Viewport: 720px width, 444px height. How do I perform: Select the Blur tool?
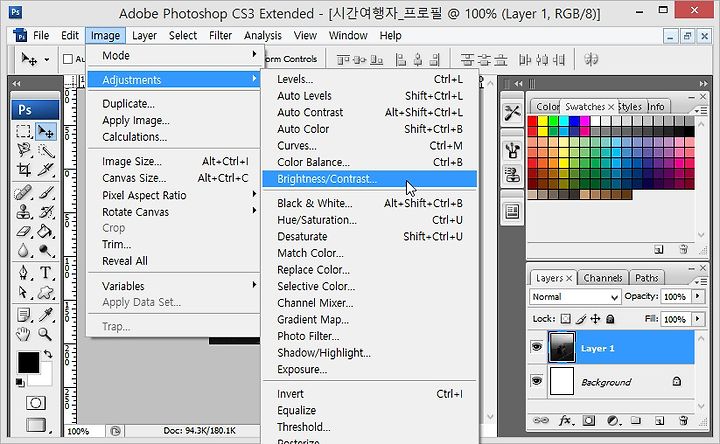point(23,250)
